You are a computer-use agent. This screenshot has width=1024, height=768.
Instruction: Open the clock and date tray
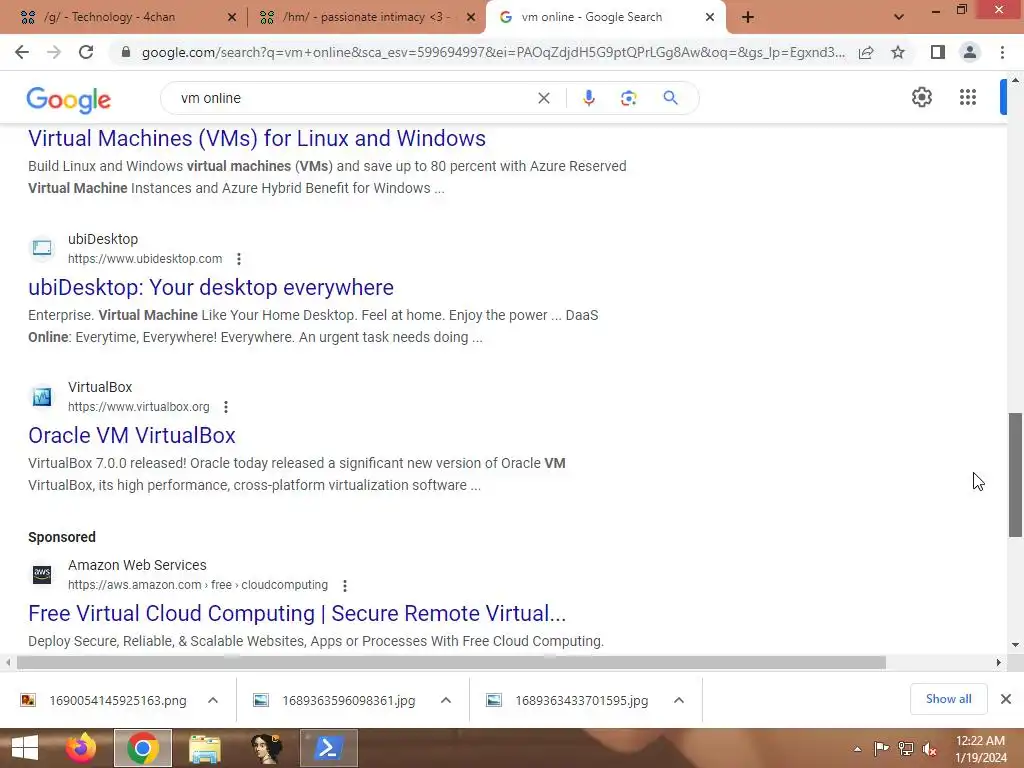coord(981,748)
